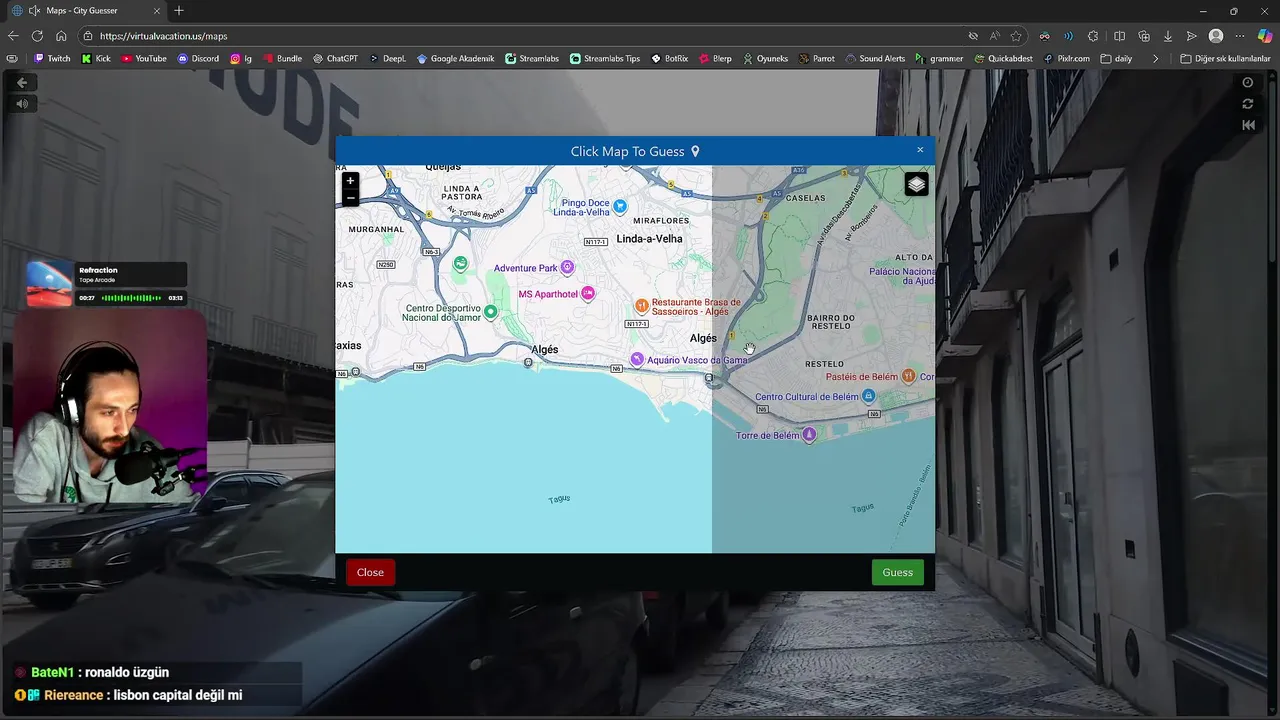Open the Discord bookmark
This screenshot has height=720, width=1280.
click(x=198, y=58)
